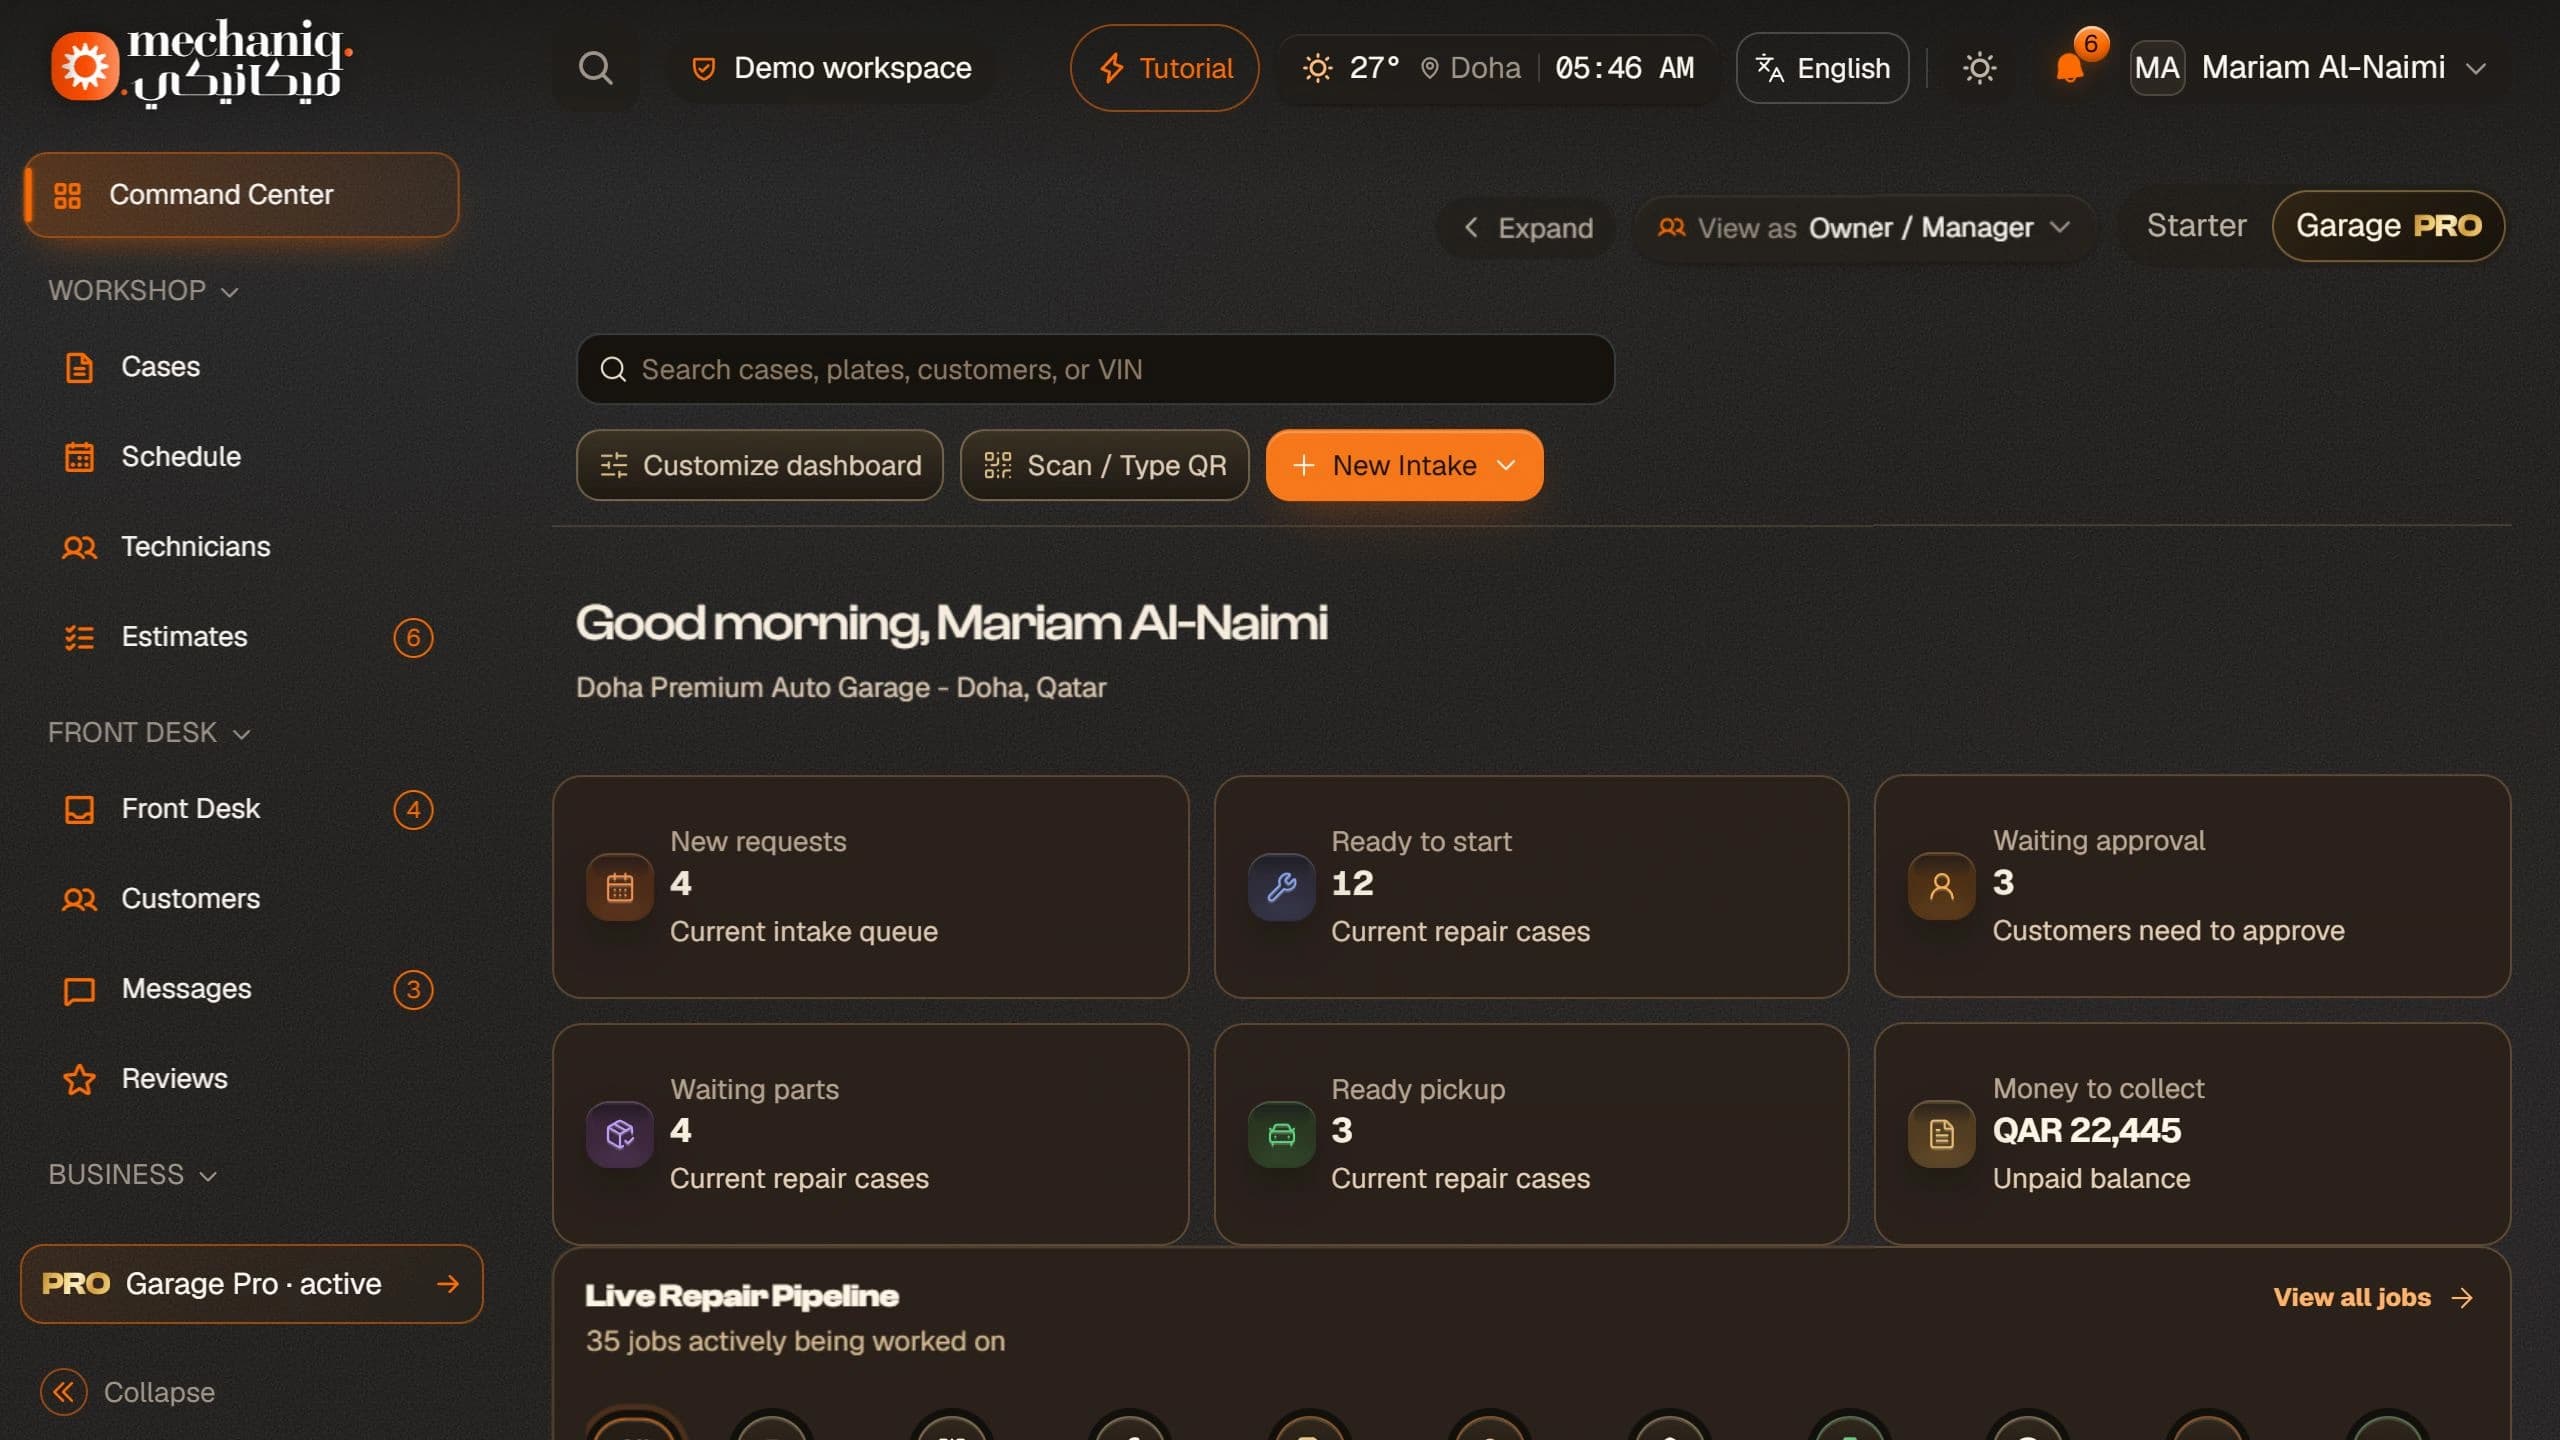Click Customize dashboard button
The image size is (2560, 1440).
tap(760, 465)
